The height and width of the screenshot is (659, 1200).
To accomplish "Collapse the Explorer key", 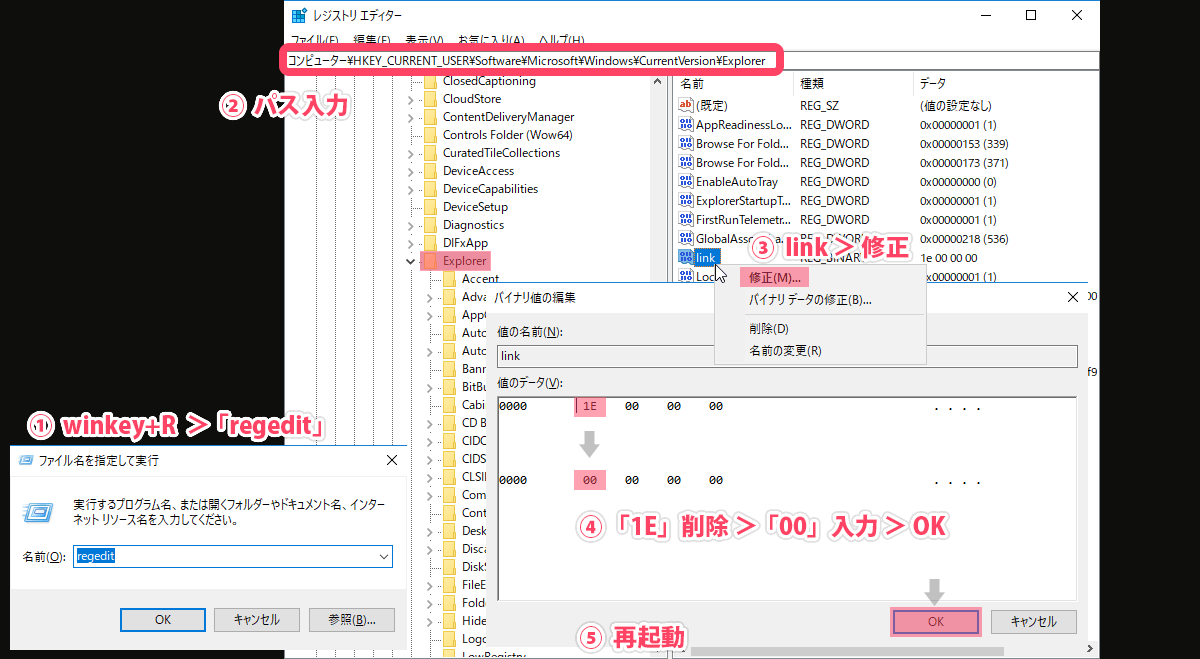I will point(411,261).
